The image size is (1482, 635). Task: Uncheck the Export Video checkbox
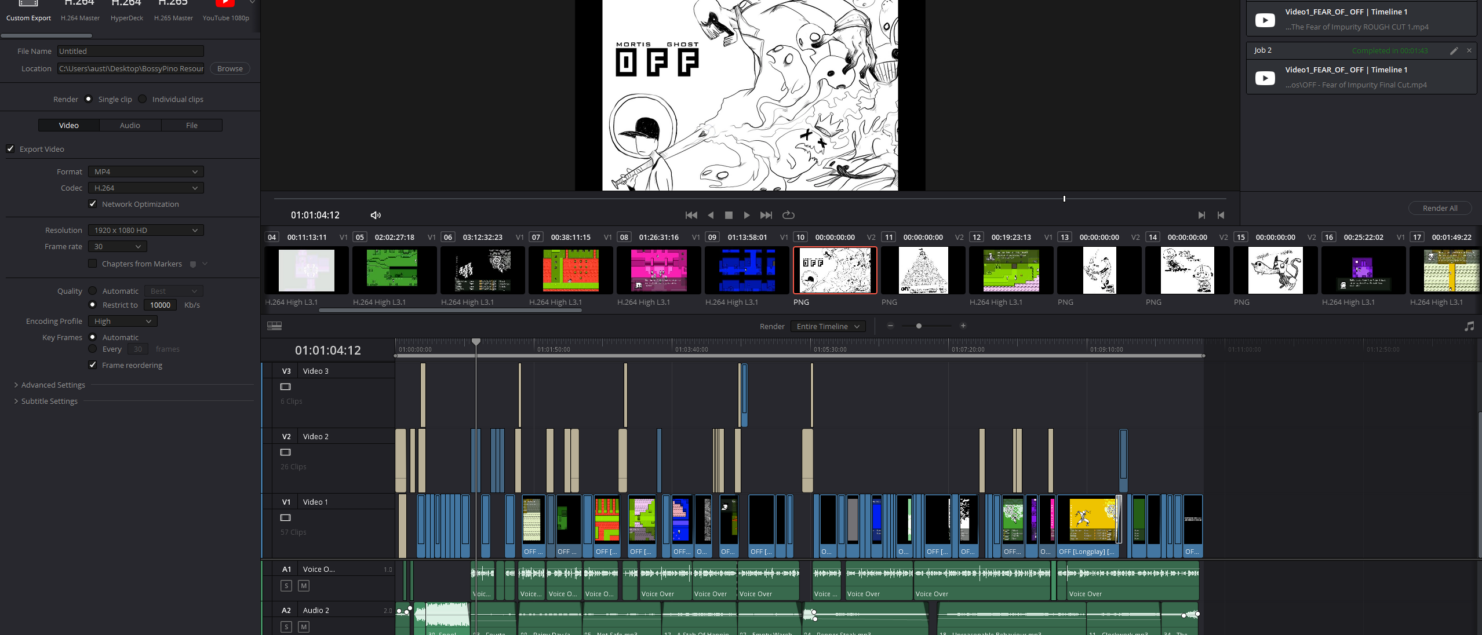point(11,149)
